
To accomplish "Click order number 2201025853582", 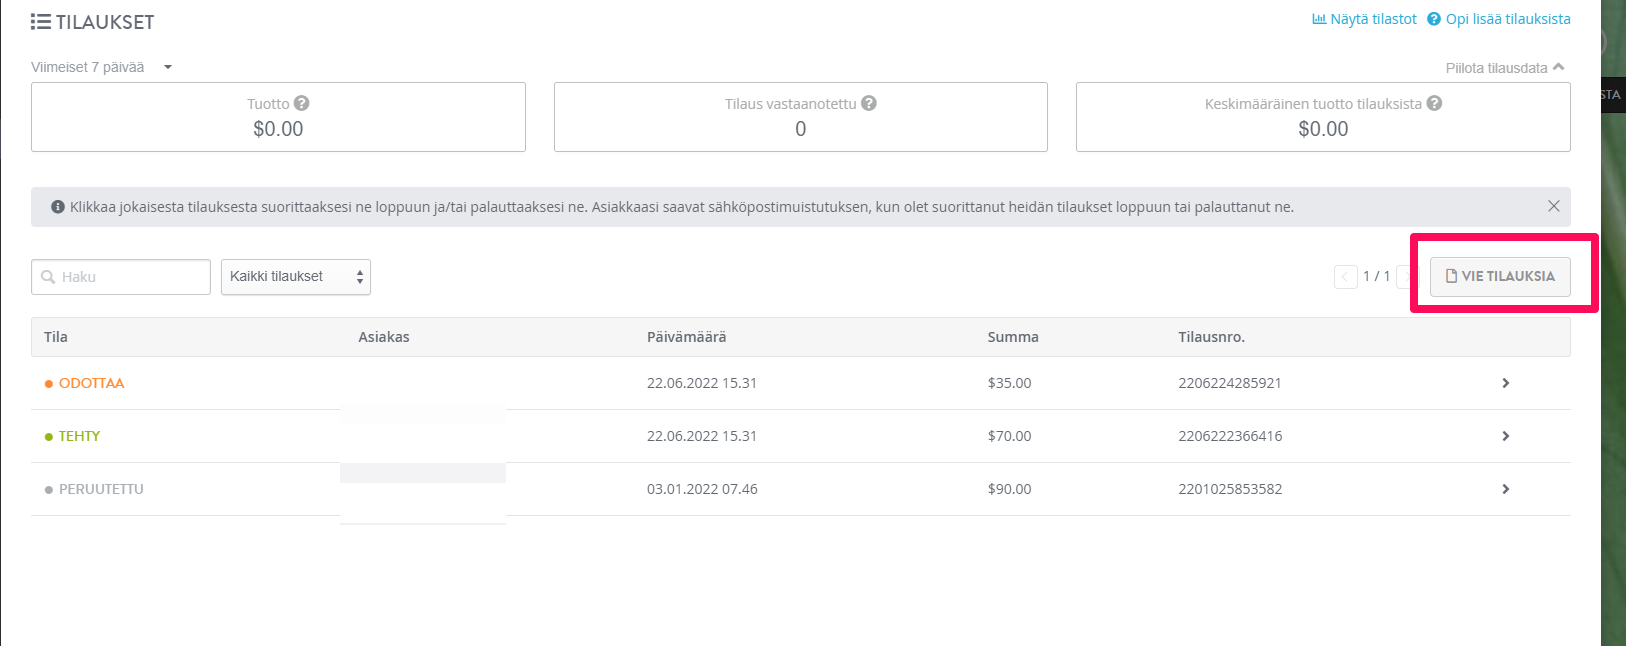I will point(1230,489).
